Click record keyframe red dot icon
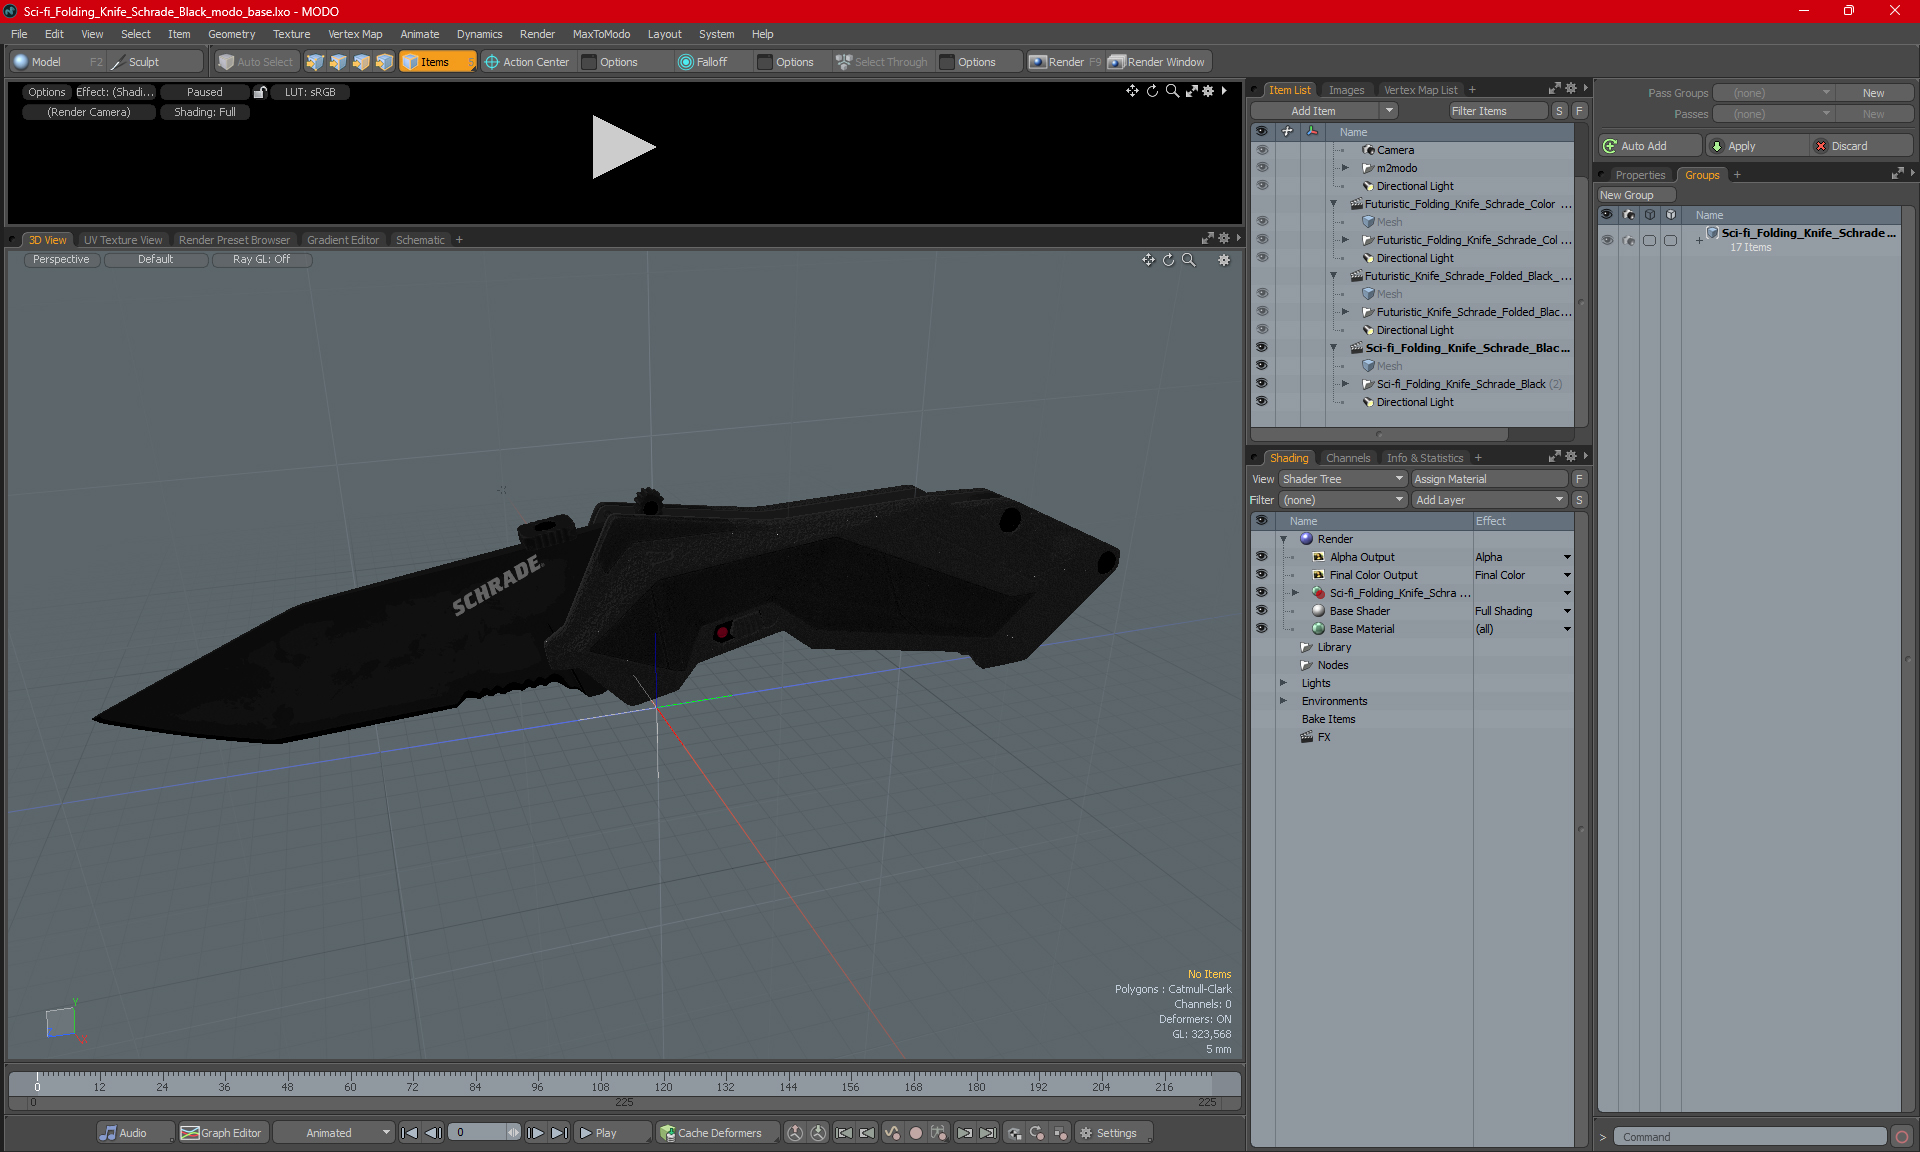 coord(915,1133)
